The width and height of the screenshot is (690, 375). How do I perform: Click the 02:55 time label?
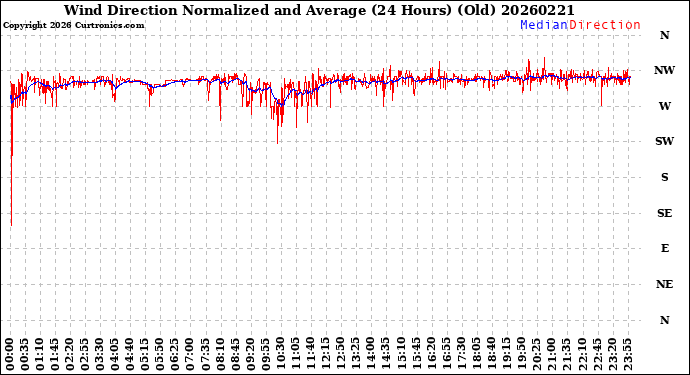pyautogui.click(x=85, y=354)
